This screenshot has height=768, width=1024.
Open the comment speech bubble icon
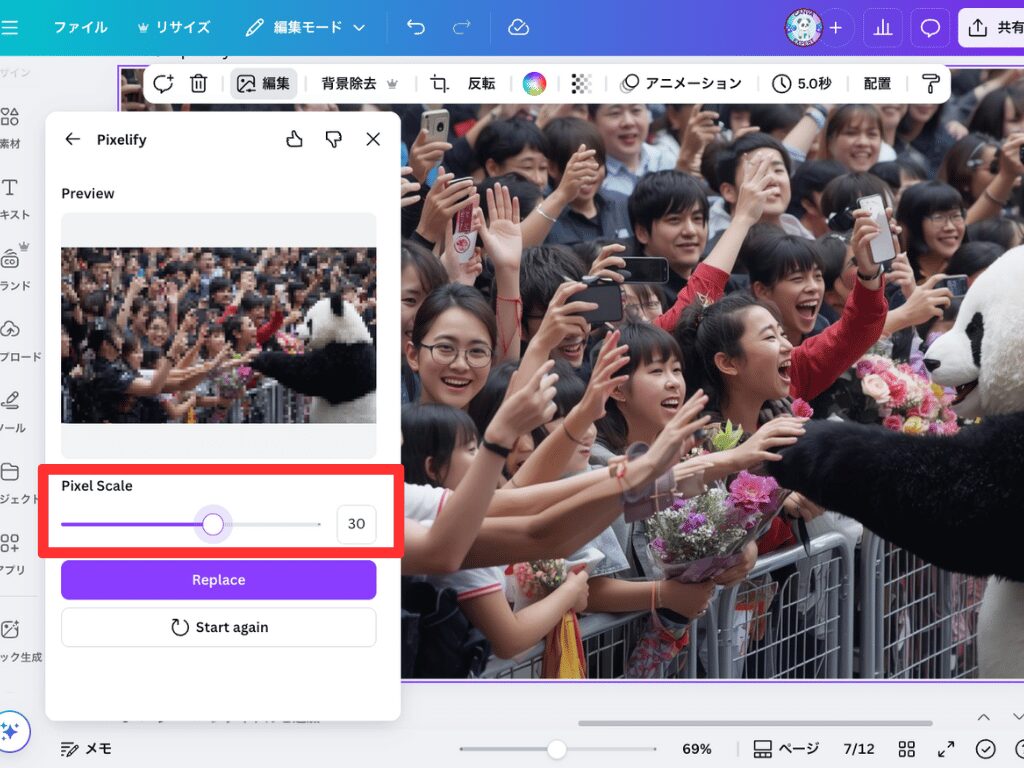[930, 28]
